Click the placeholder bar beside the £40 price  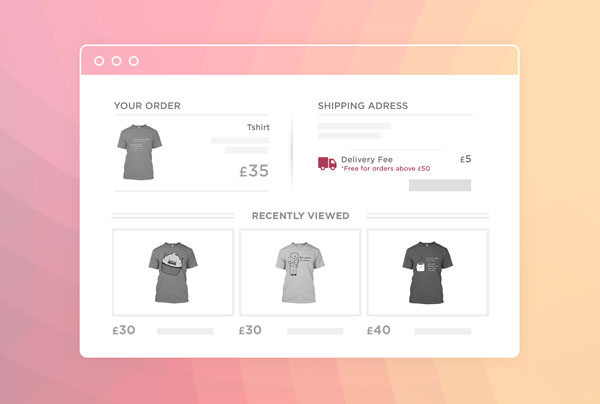point(443,331)
